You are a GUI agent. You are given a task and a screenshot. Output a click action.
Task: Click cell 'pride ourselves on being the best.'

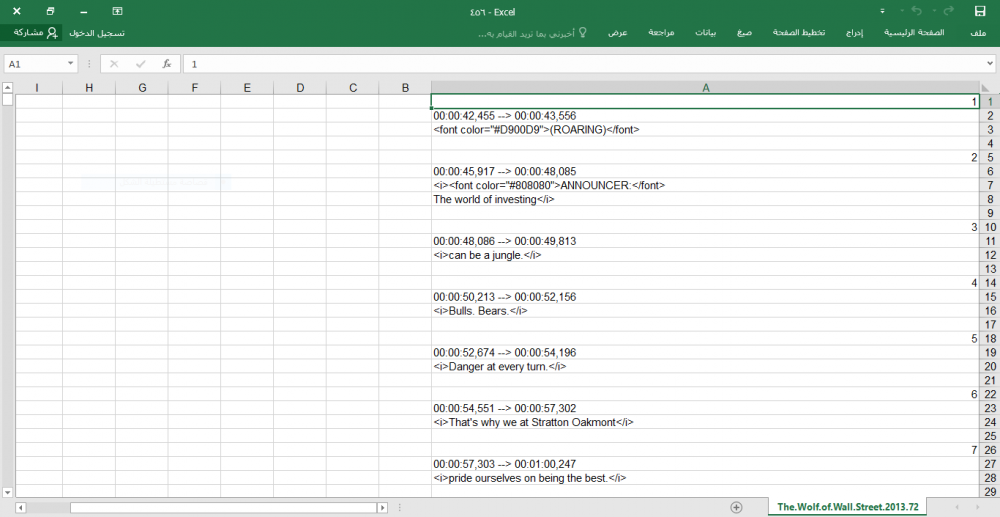(705, 478)
